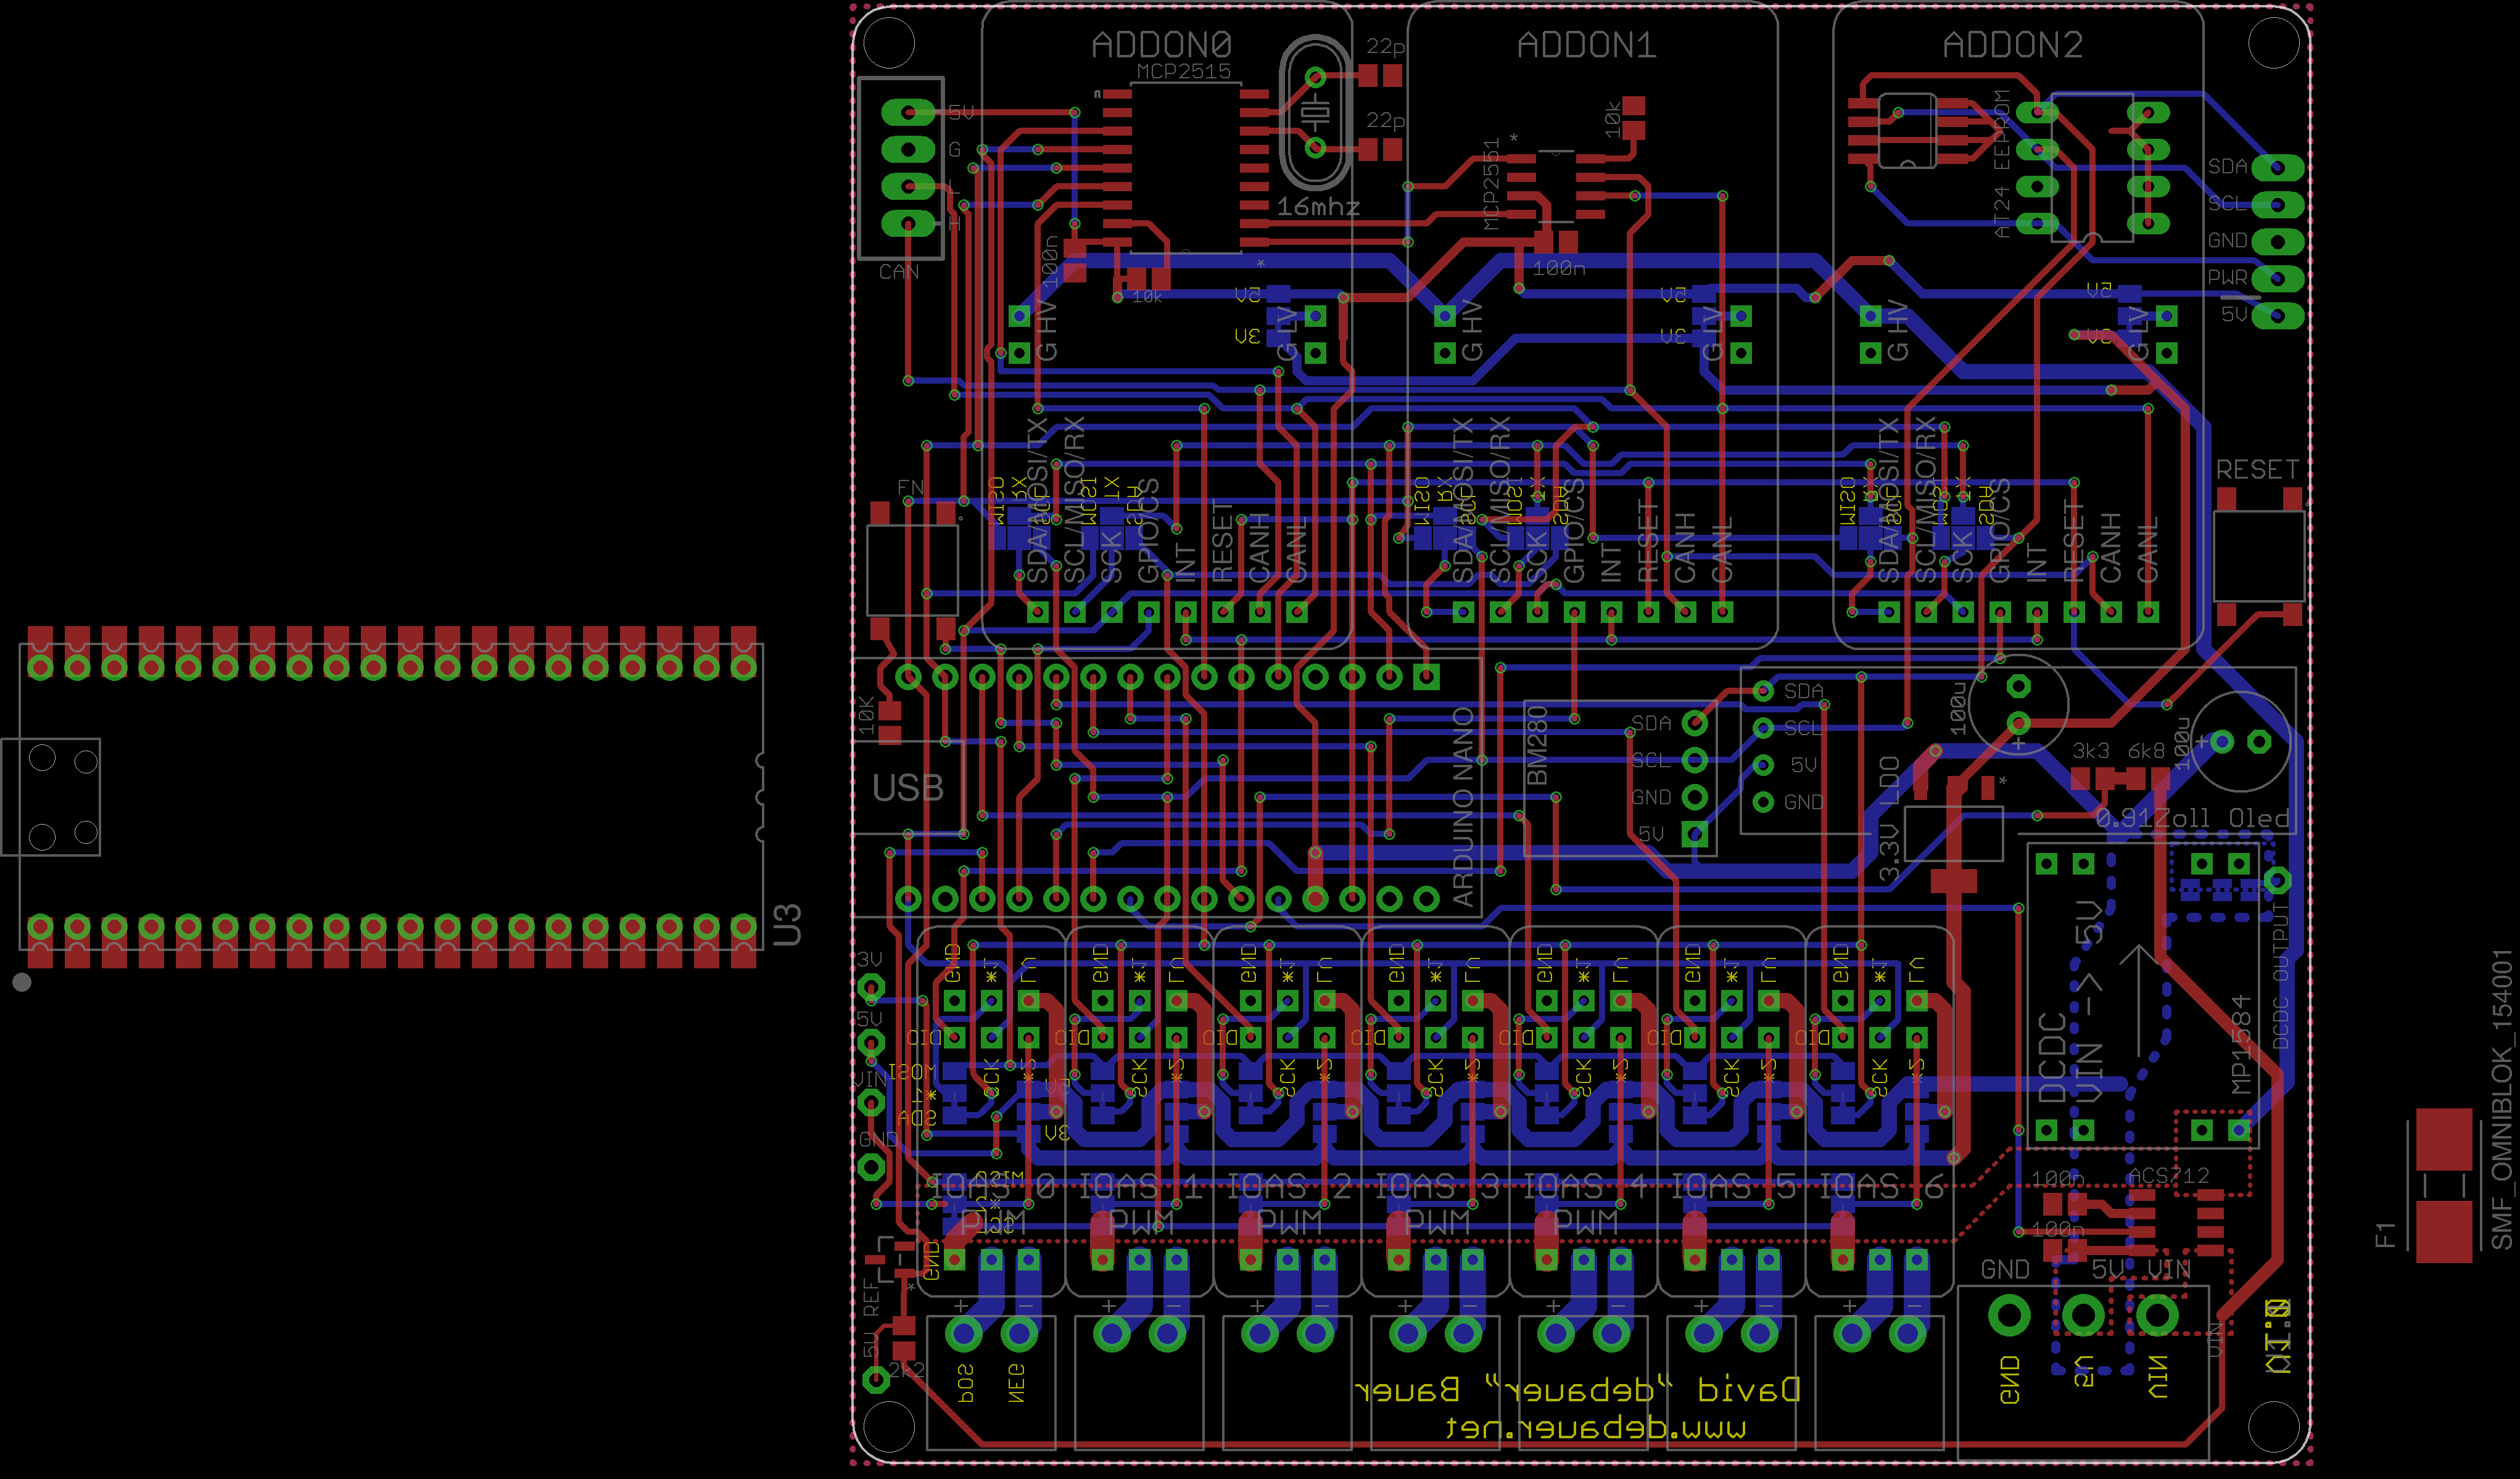
Task: Select the ACS712 current sensor label
Action: click(2168, 1175)
